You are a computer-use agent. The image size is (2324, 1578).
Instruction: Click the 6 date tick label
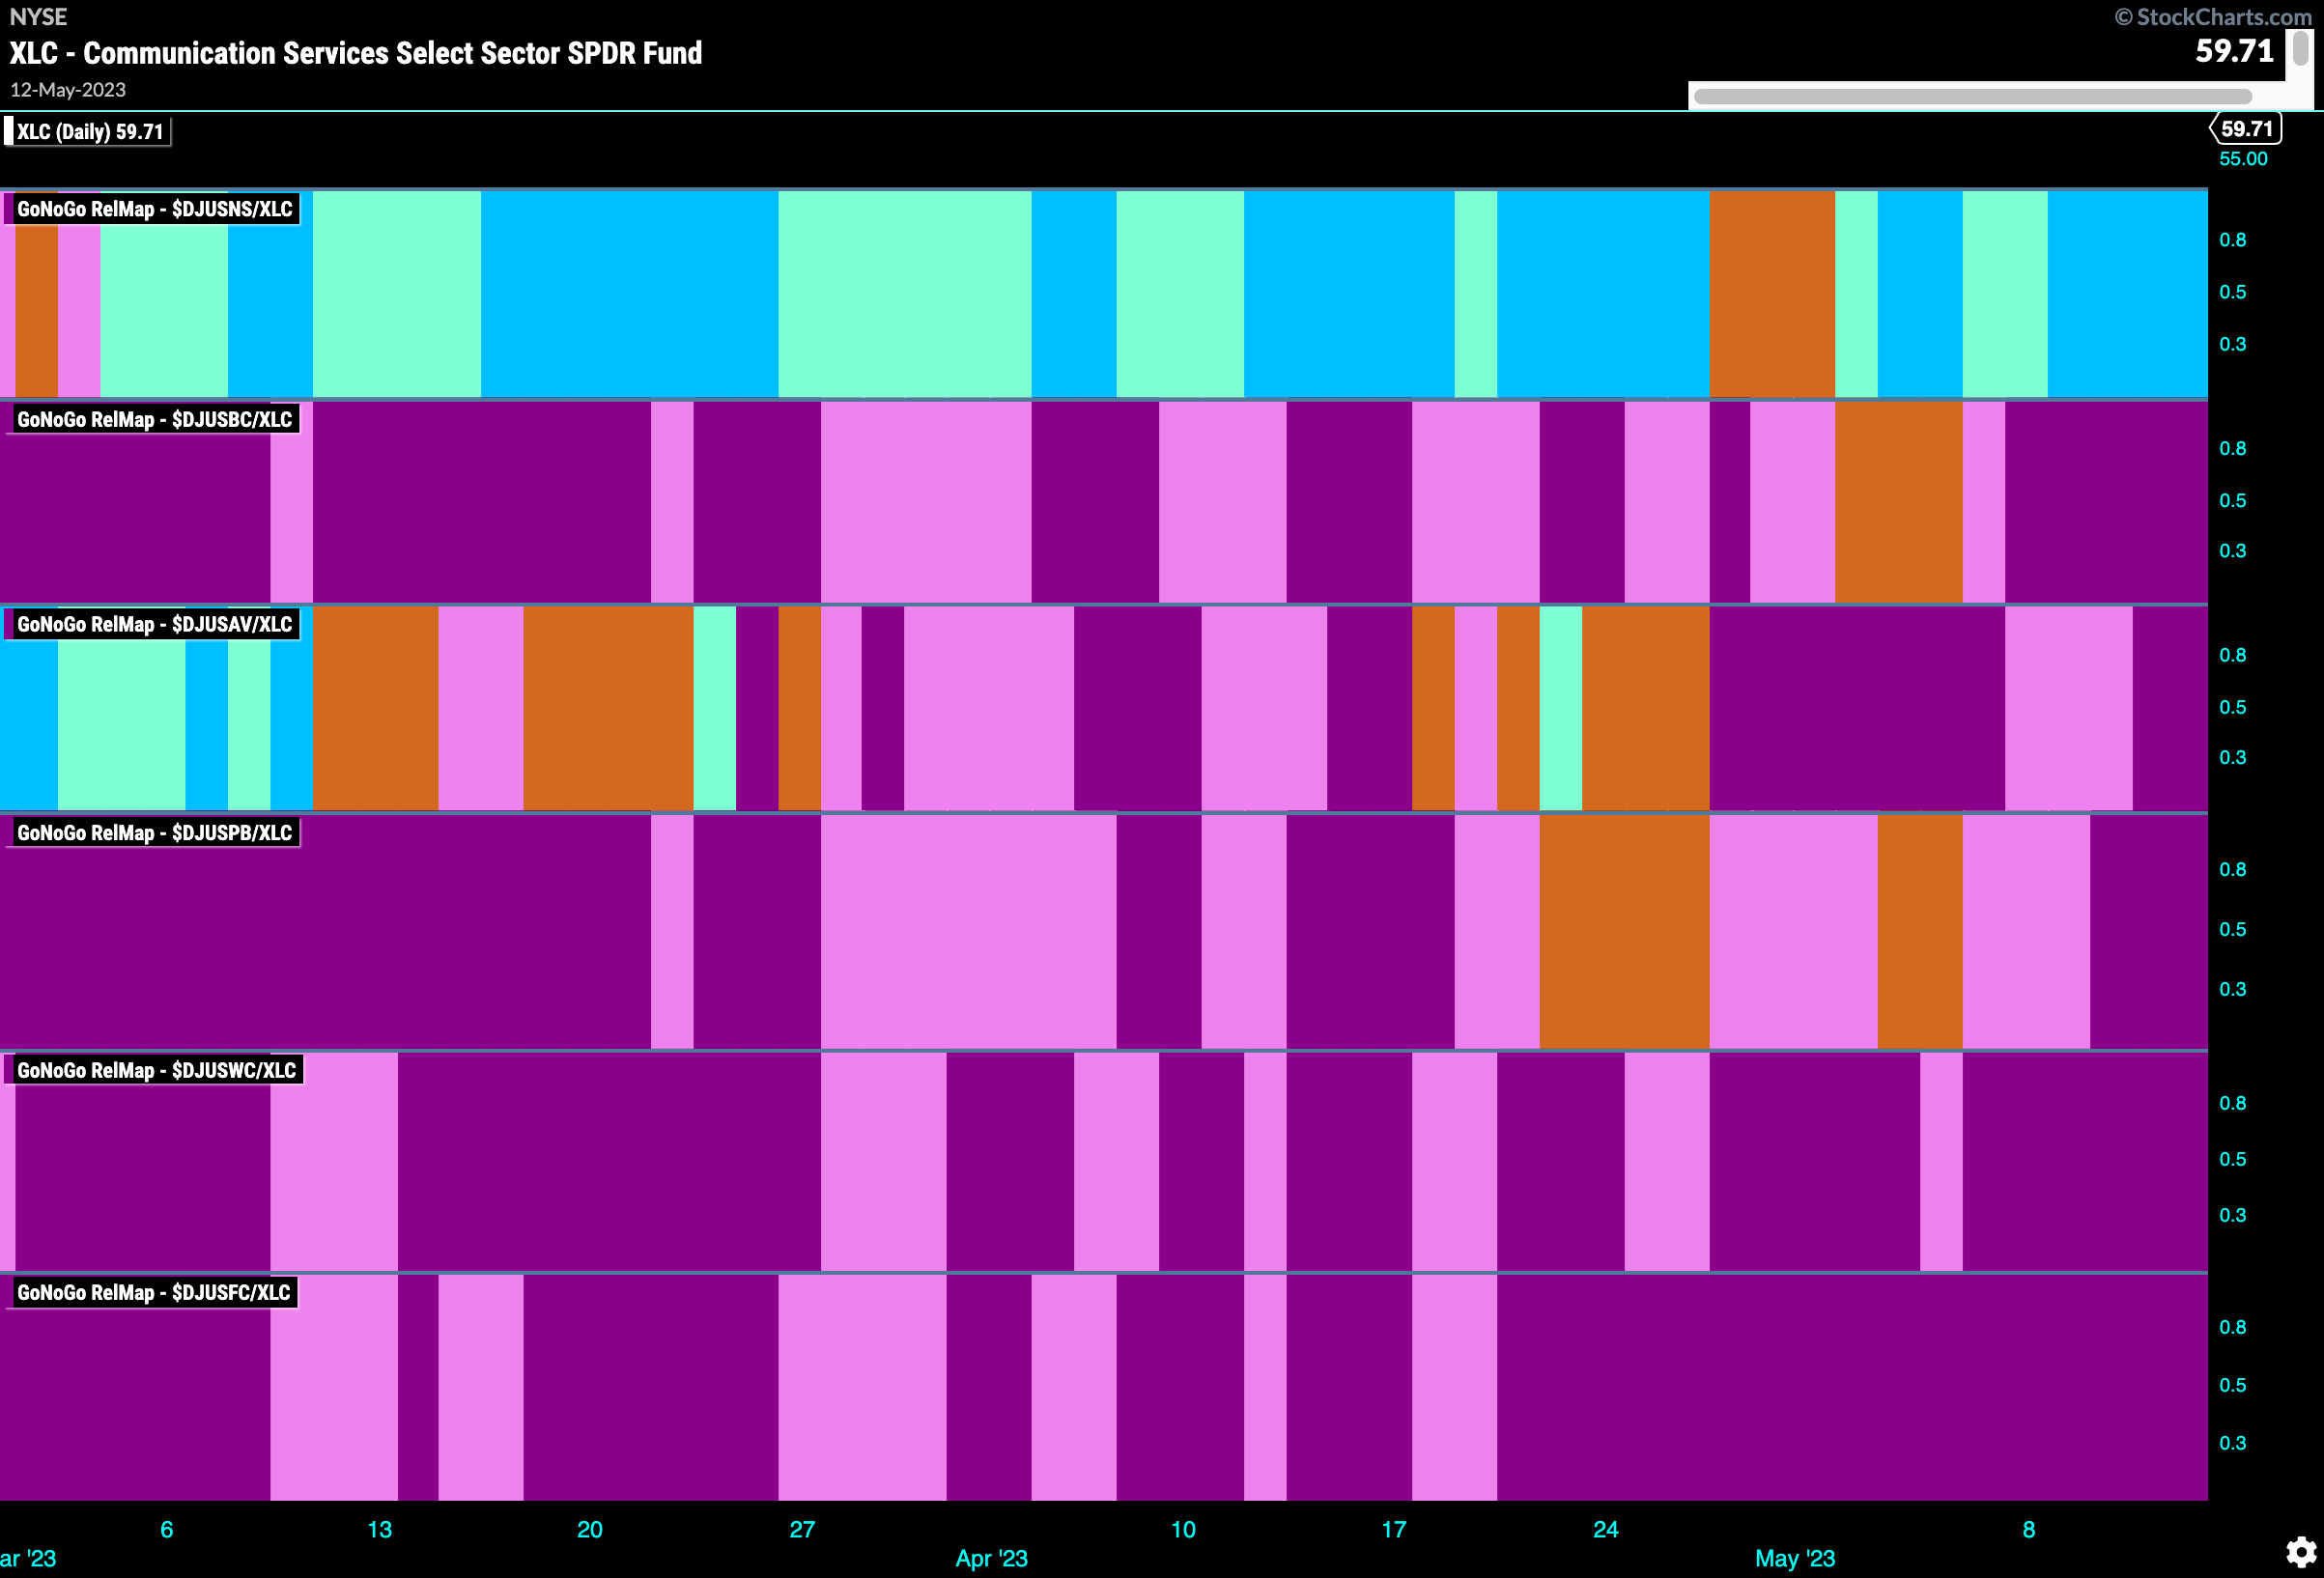tap(167, 1529)
